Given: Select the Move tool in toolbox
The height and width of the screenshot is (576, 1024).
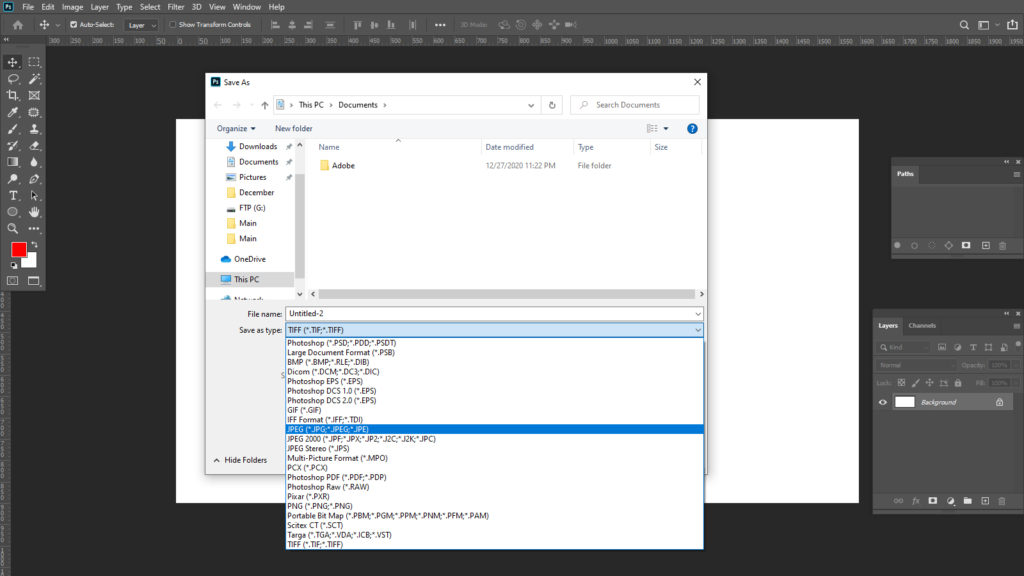Looking at the screenshot, I should click(x=12, y=62).
